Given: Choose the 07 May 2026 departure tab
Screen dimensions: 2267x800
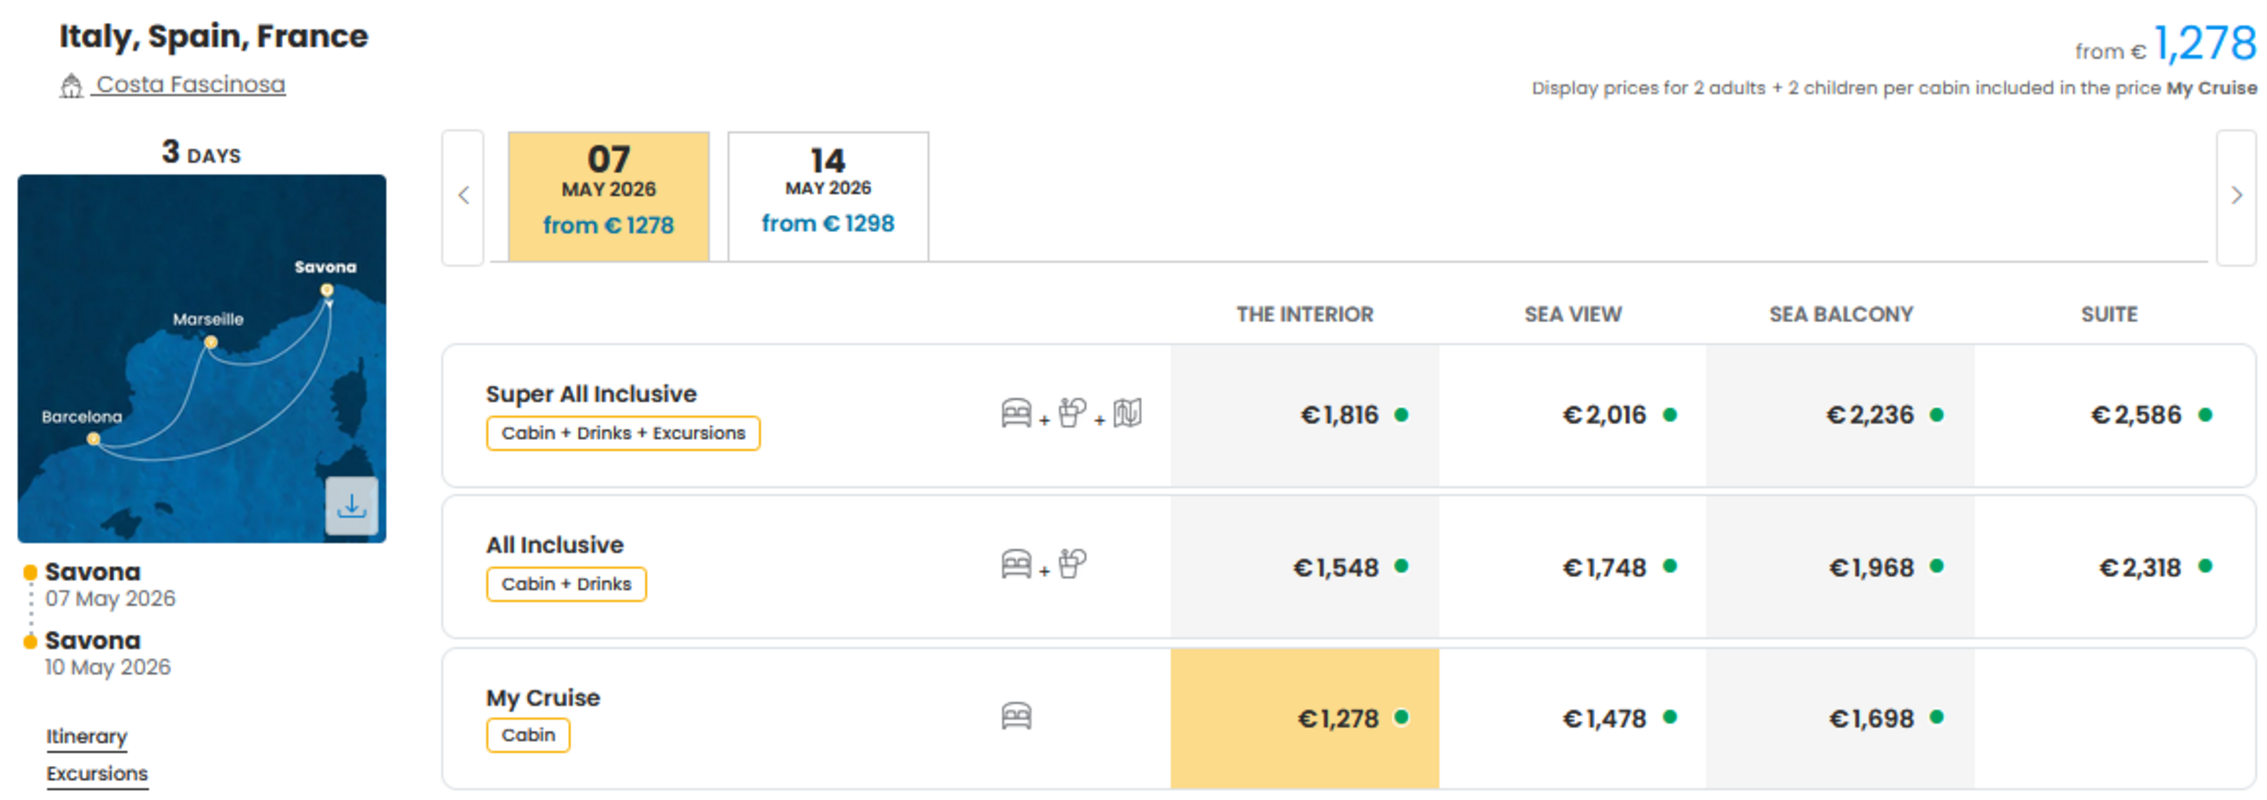Looking at the screenshot, I should [x=608, y=196].
